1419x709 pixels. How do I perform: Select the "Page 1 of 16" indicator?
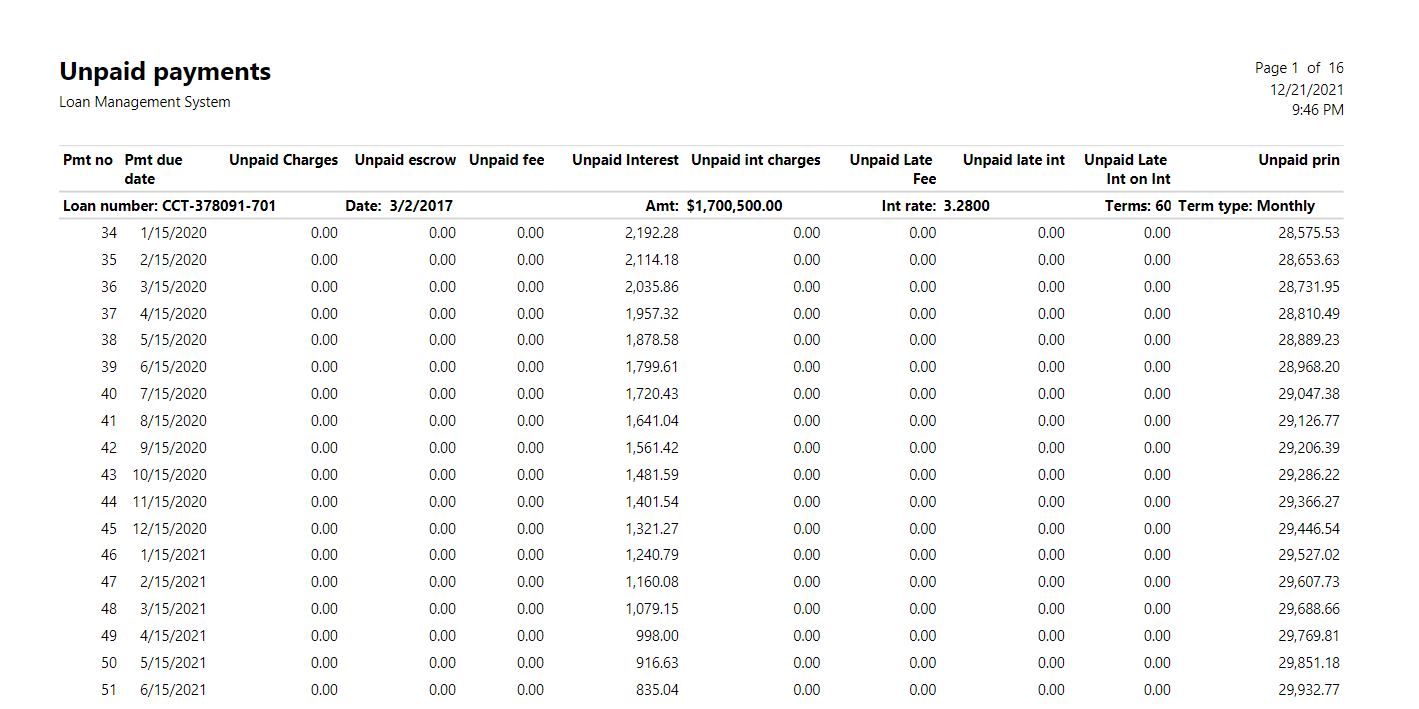1299,68
